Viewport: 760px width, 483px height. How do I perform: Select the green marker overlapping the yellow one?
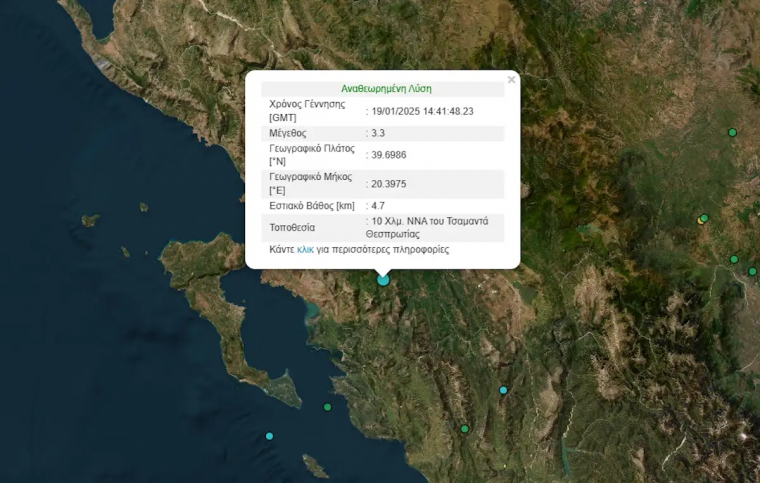pyautogui.click(x=705, y=217)
